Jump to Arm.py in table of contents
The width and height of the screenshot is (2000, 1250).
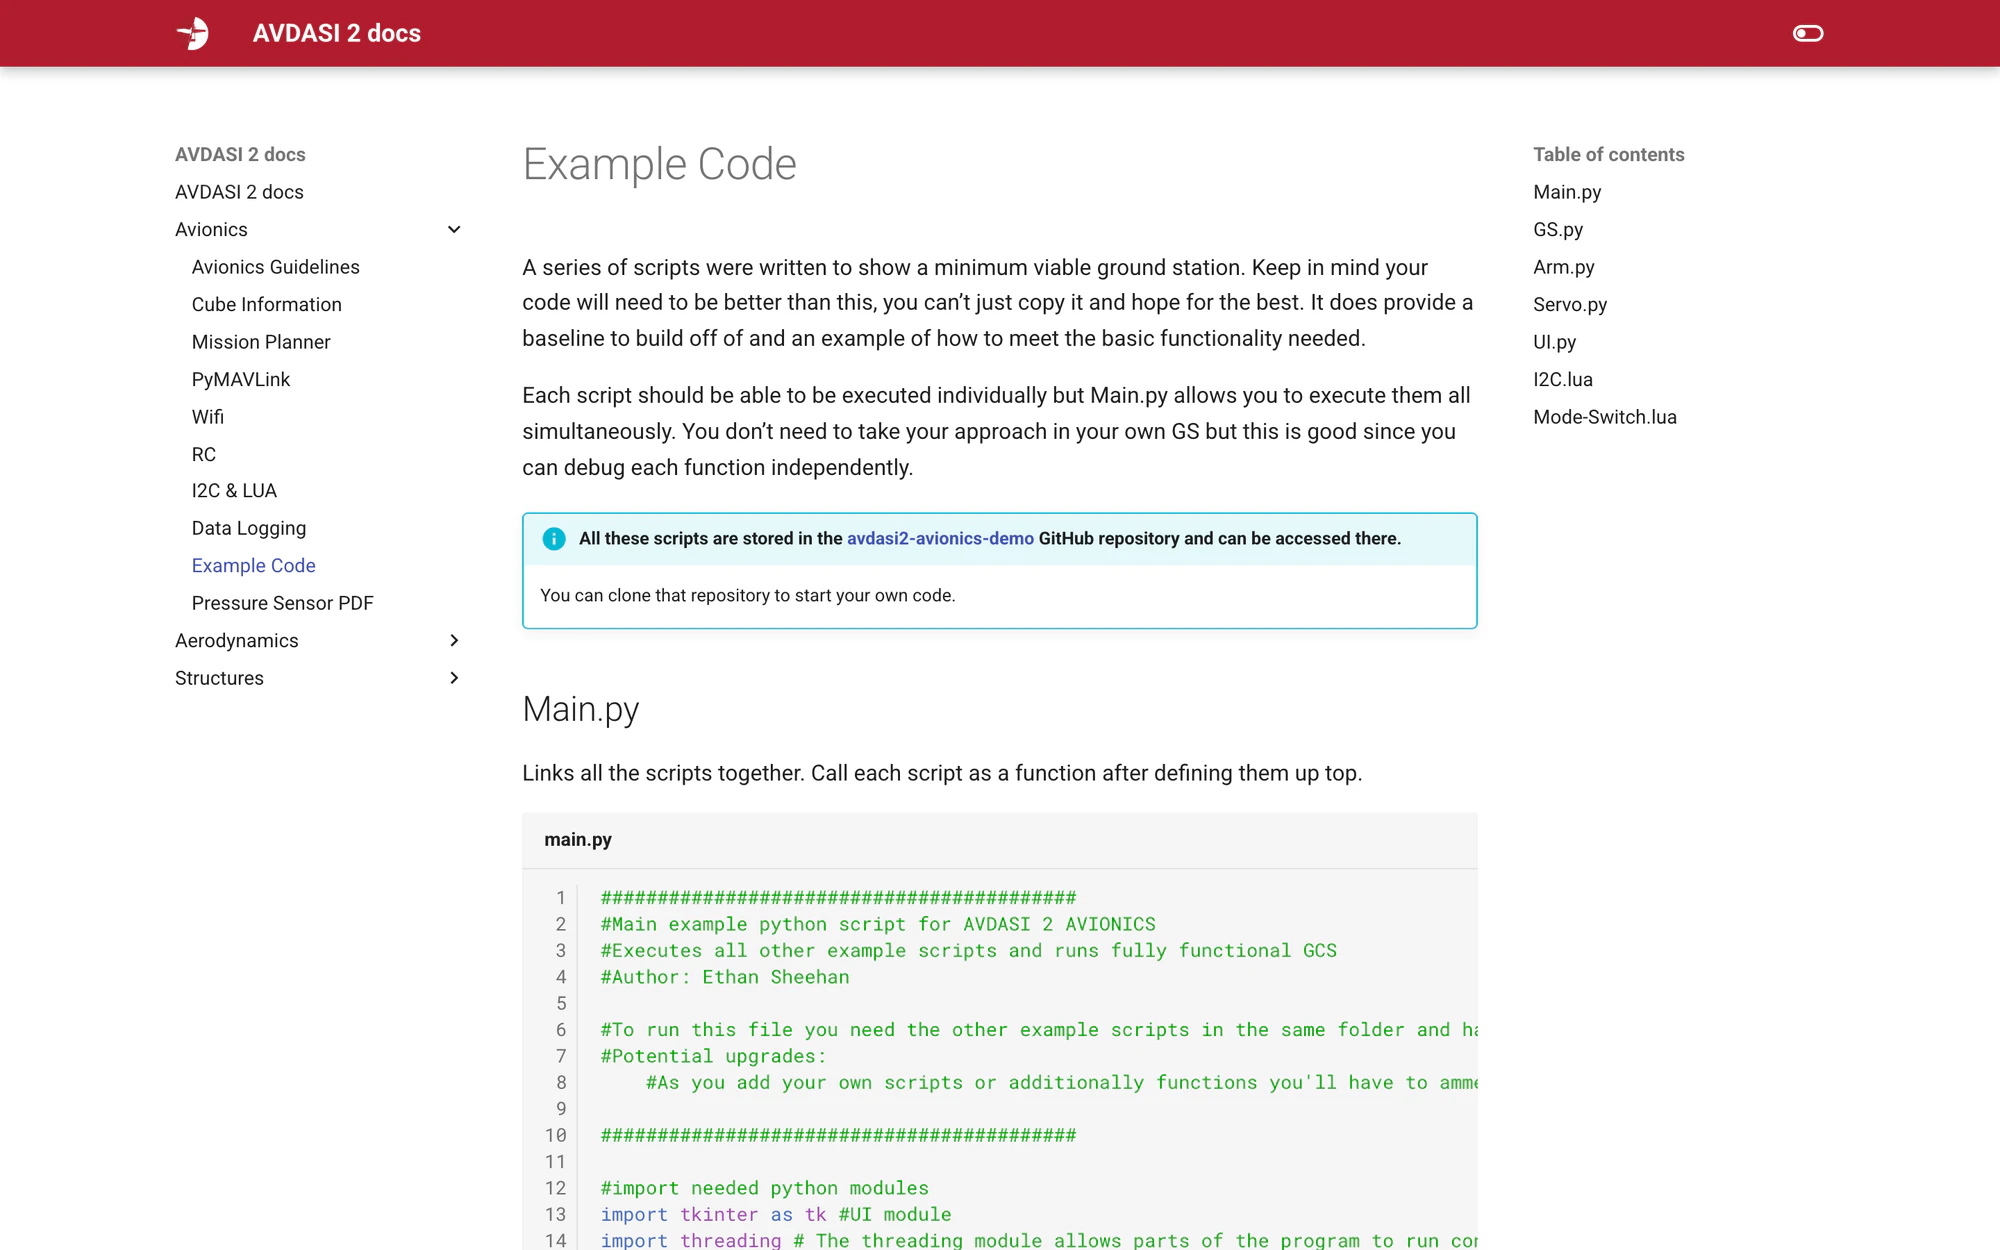point(1563,267)
